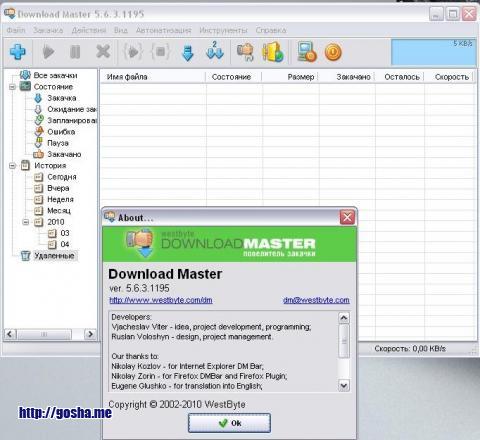Screen dimensions: 480x440
Task: Open the 'Действия' menu
Action: [89, 30]
